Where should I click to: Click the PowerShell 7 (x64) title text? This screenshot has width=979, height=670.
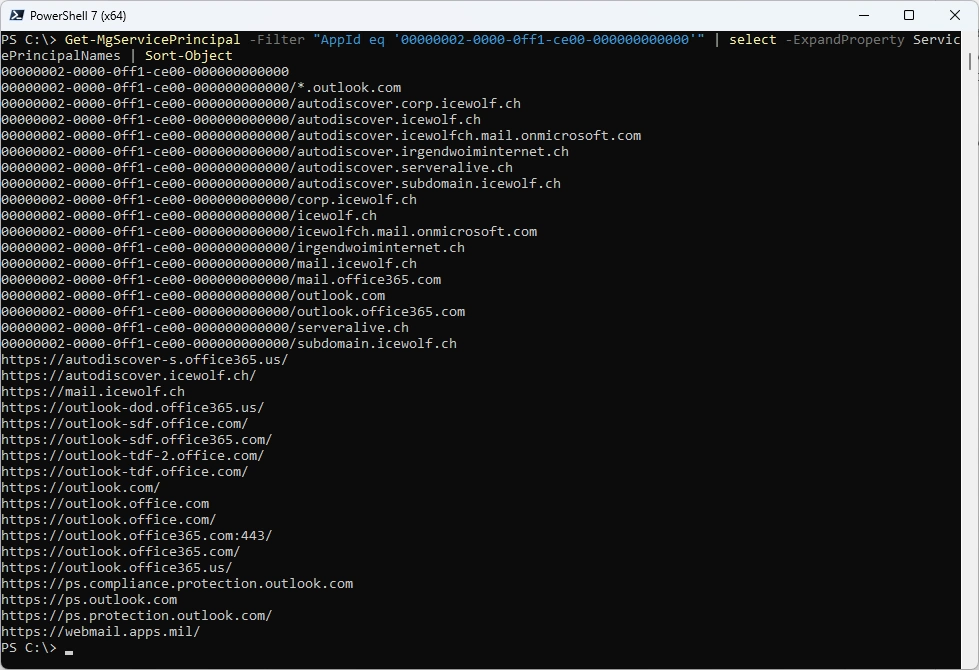click(x=78, y=16)
